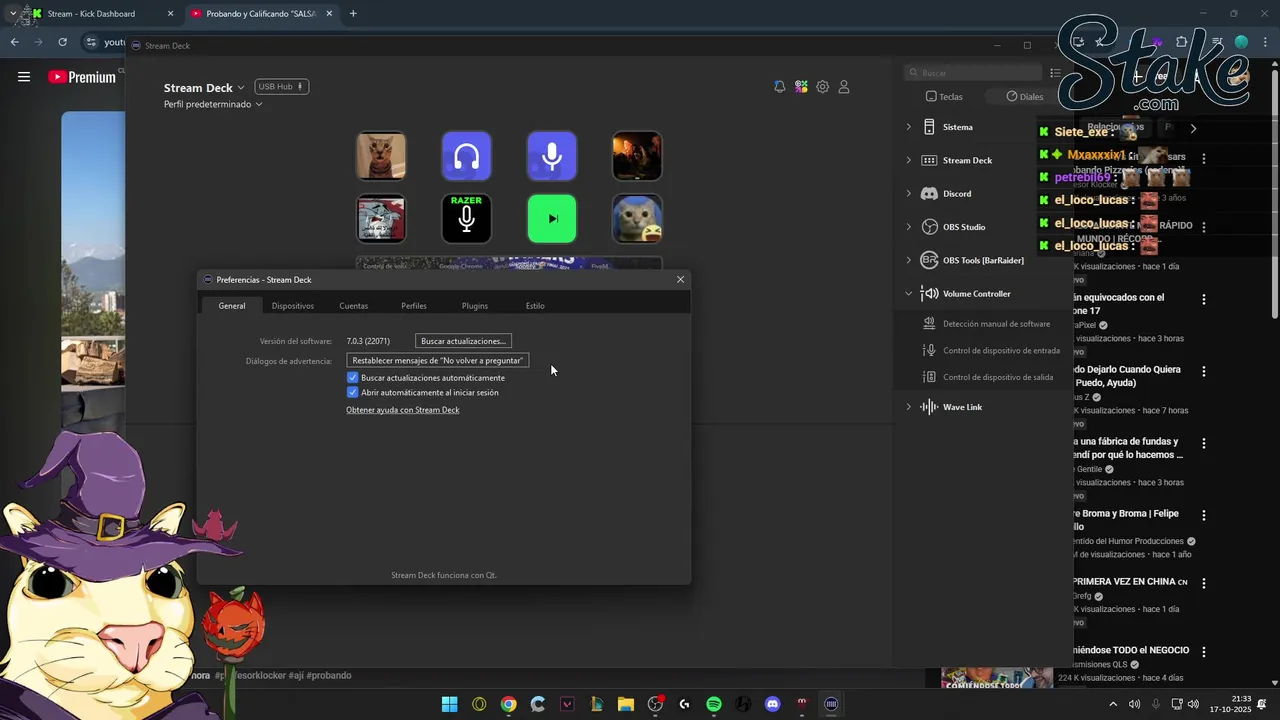Open Spotify from the taskbar

[x=713, y=704]
